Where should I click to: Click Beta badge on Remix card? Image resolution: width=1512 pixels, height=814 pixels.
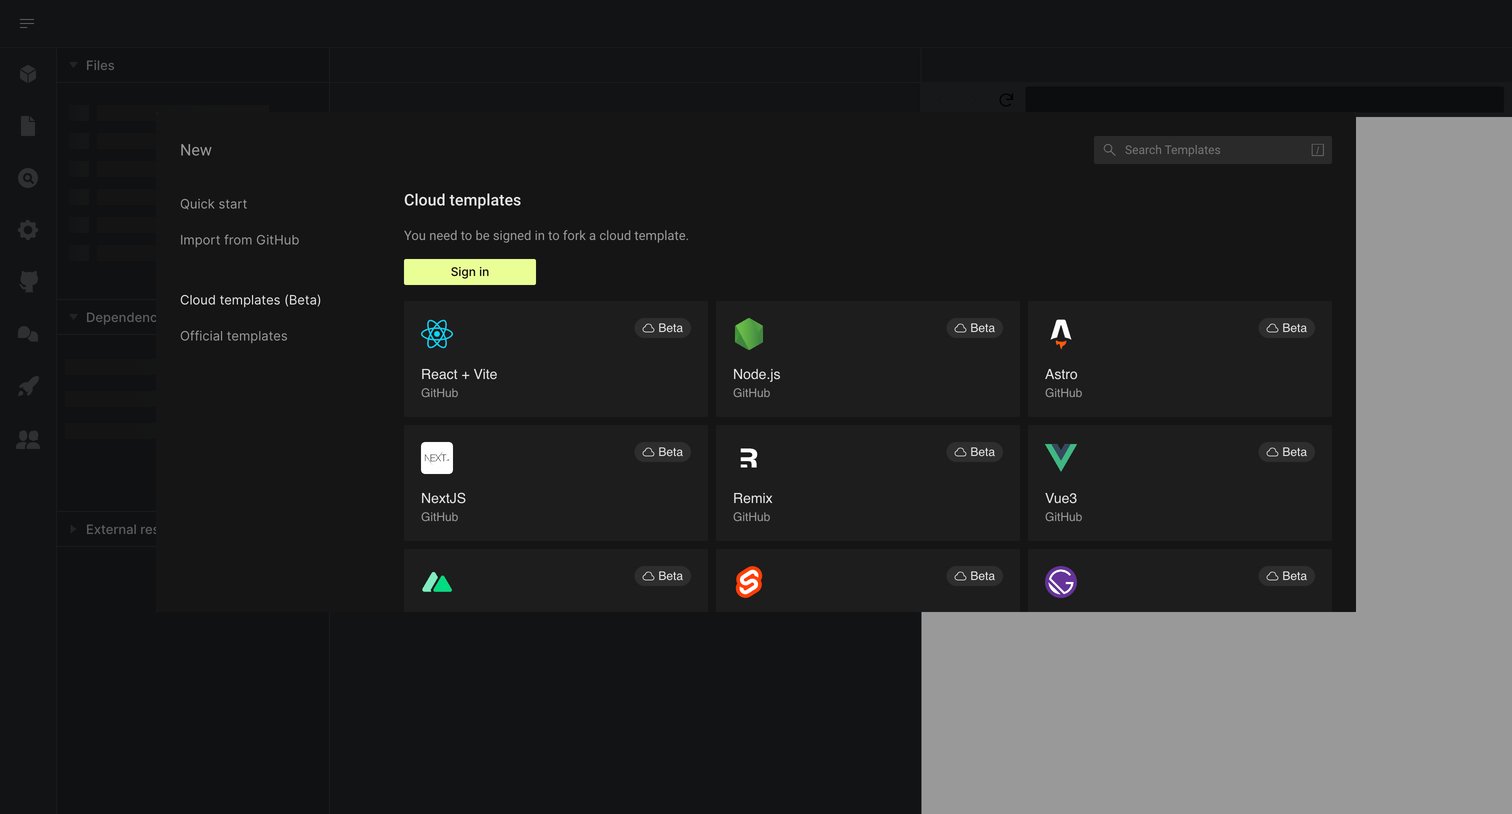[975, 452]
